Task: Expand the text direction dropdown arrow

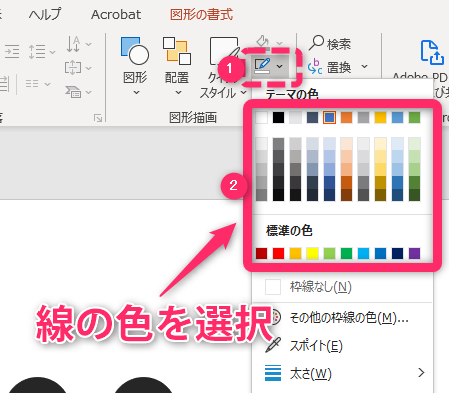Action: [x=89, y=44]
